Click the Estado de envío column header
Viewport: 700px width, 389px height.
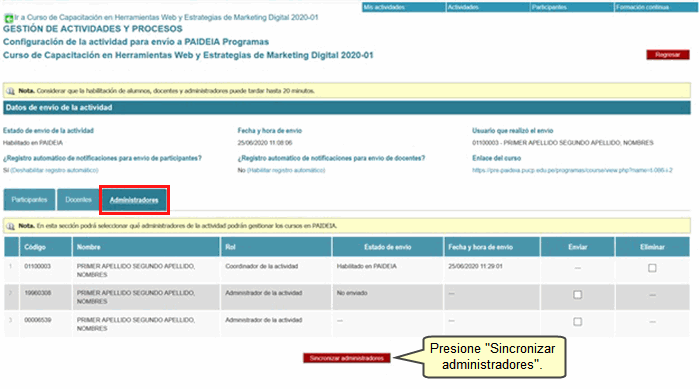pyautogui.click(x=388, y=247)
